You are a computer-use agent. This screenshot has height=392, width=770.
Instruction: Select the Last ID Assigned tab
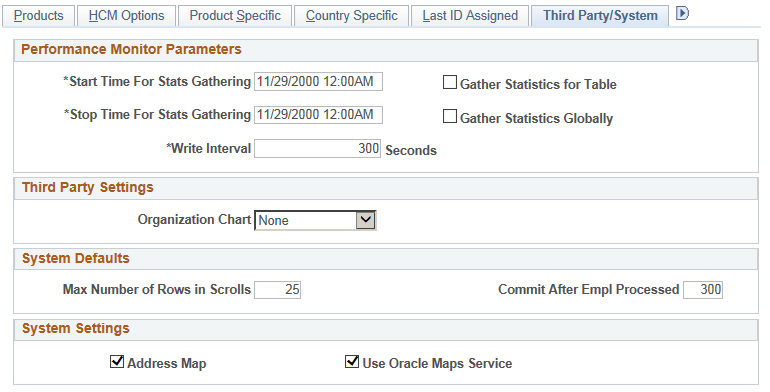(470, 16)
